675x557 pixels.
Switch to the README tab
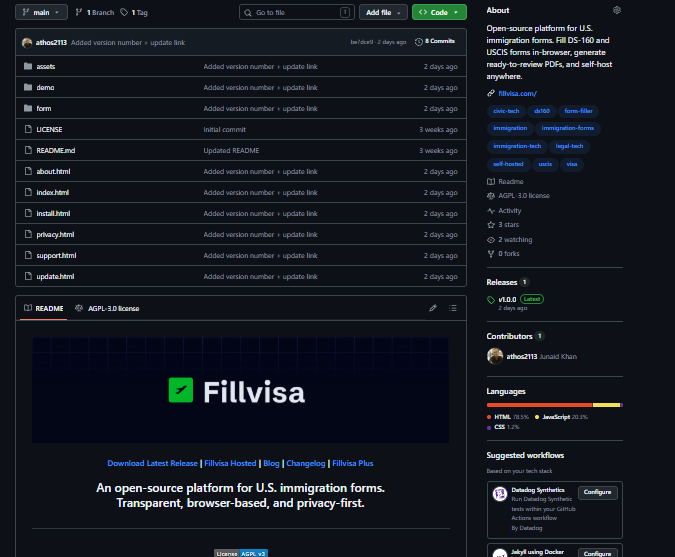[x=43, y=309]
